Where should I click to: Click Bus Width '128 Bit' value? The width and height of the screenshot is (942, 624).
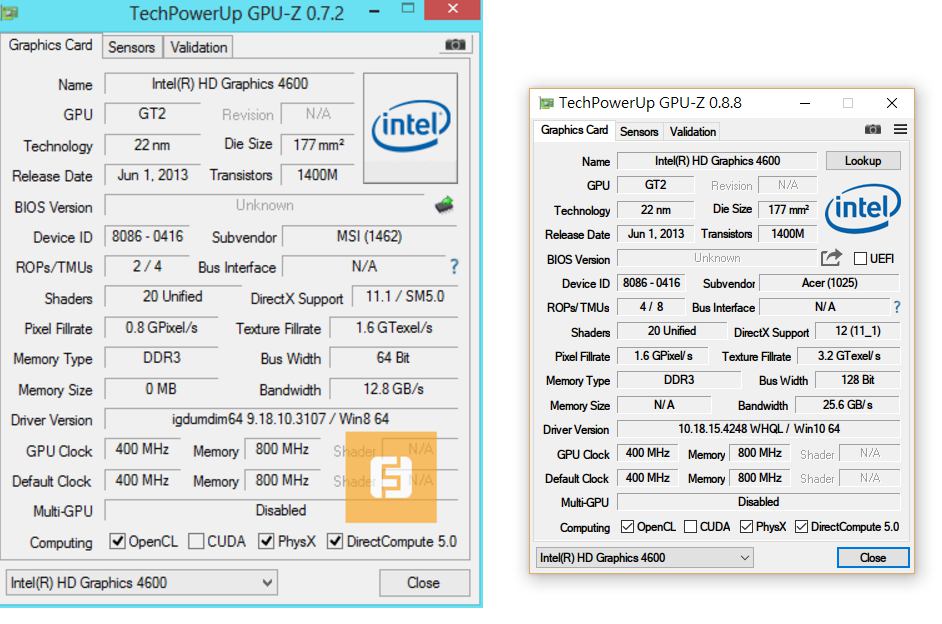click(857, 380)
